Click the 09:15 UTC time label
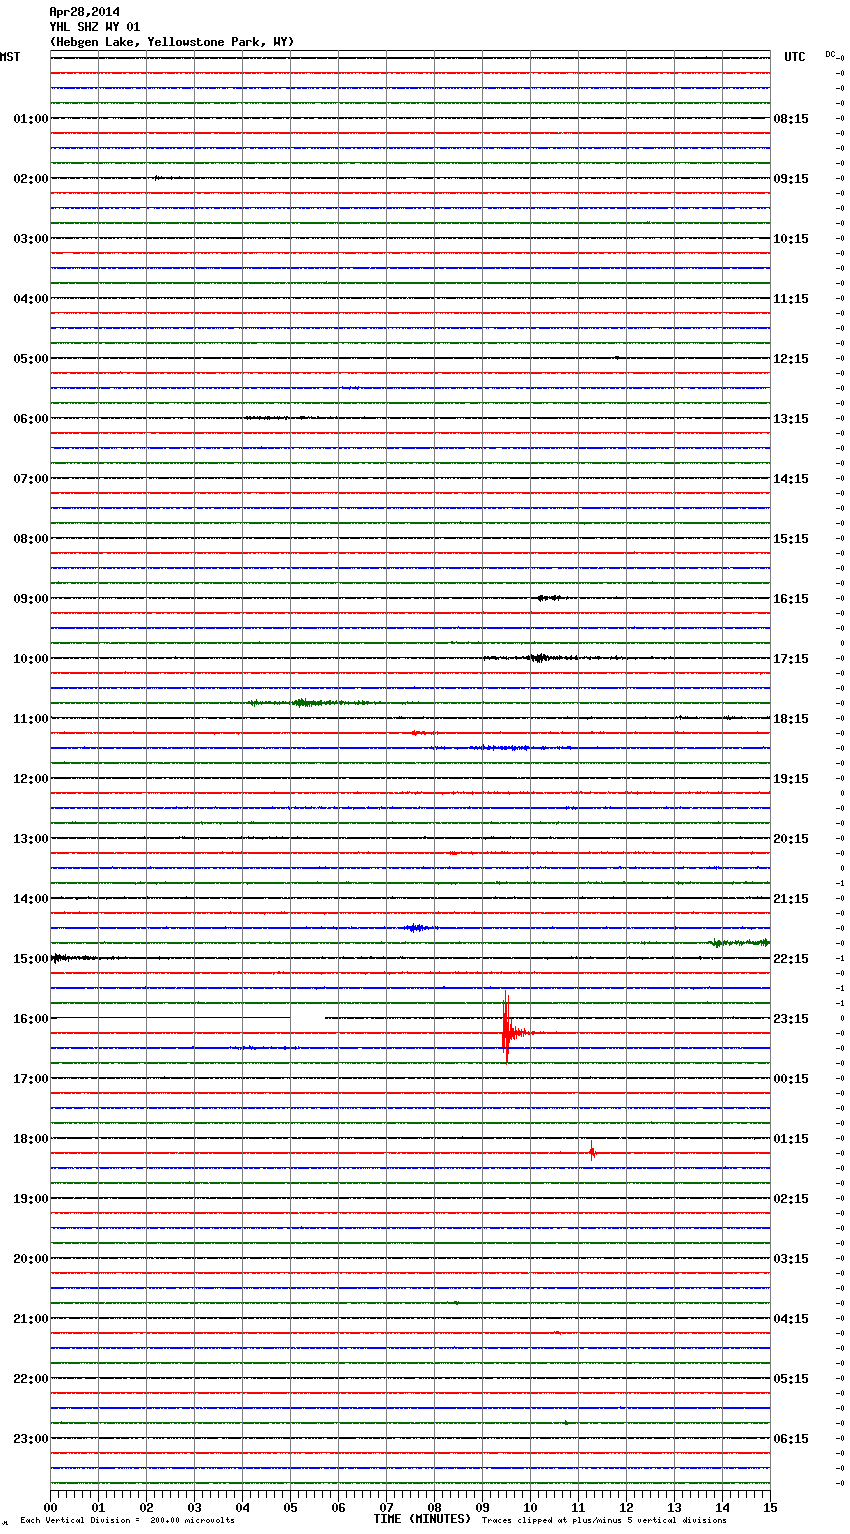The height and width of the screenshot is (1534, 850). point(791,179)
